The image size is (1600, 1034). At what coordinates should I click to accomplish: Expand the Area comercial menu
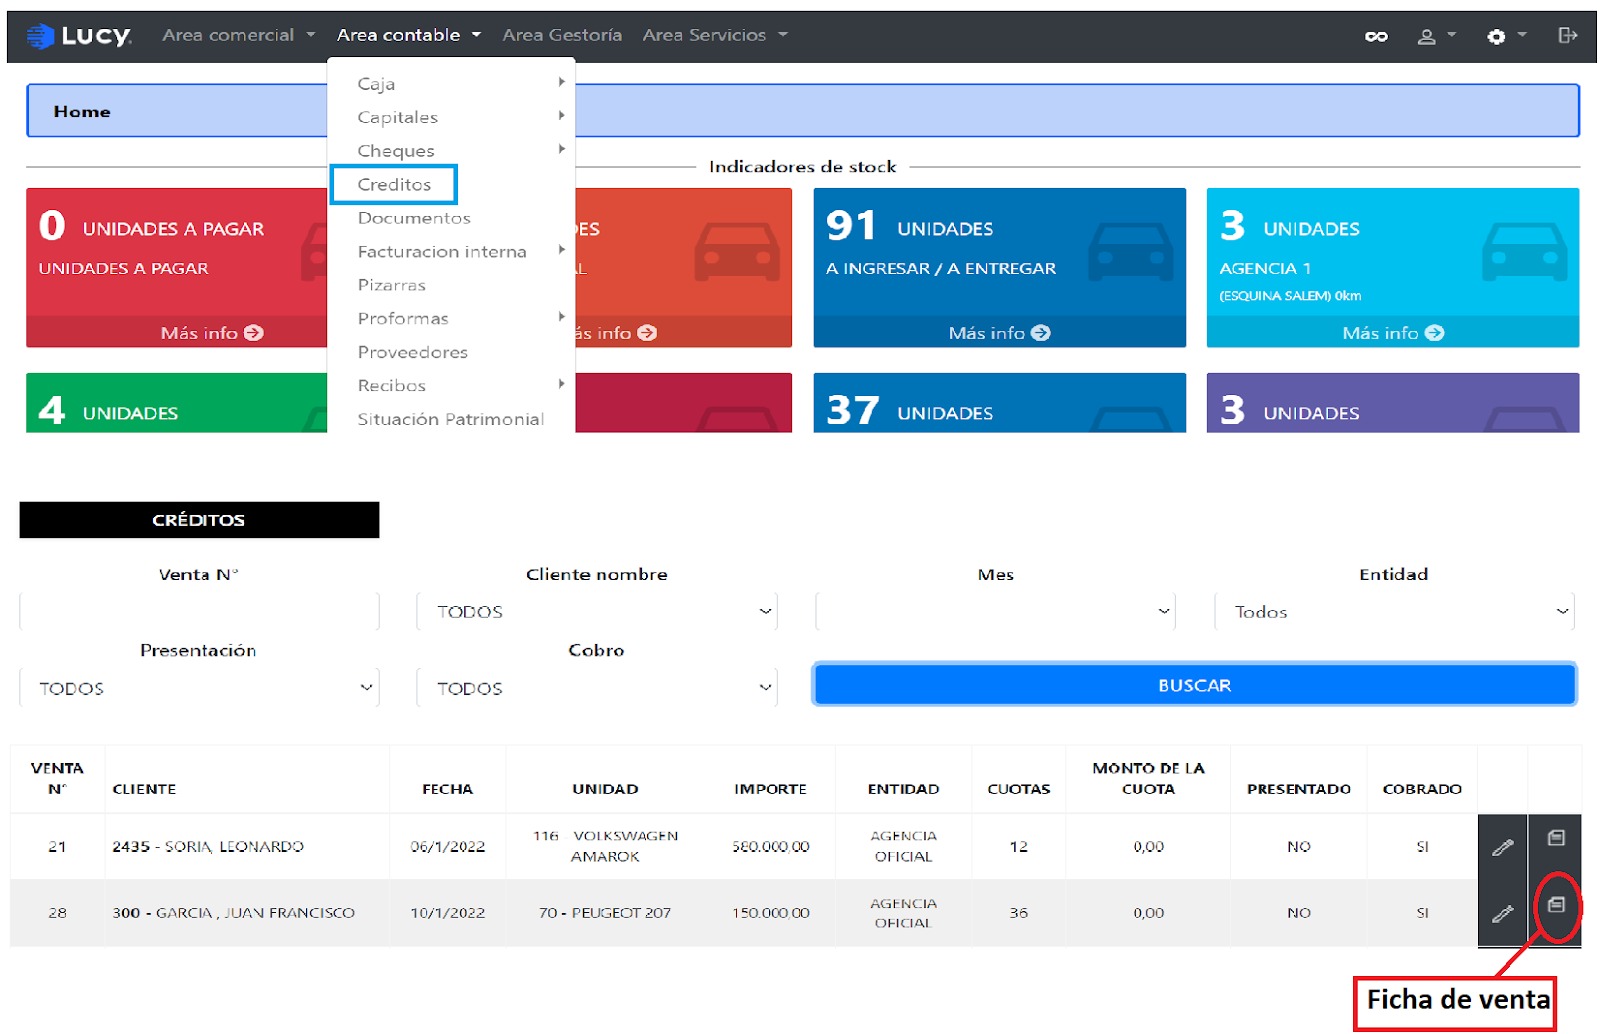[238, 35]
